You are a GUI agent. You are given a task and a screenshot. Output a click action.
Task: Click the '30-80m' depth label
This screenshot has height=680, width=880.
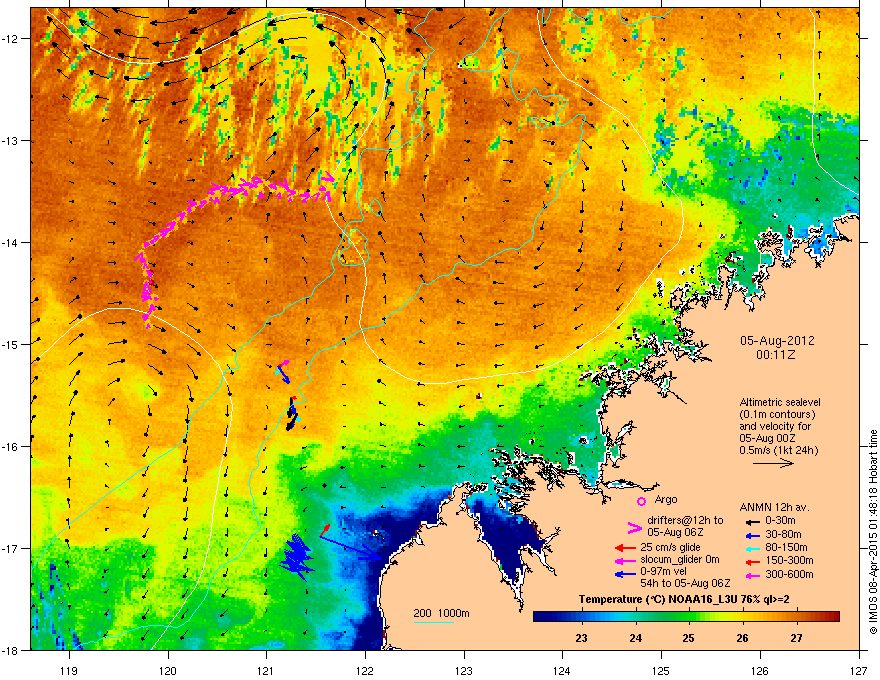point(783,534)
